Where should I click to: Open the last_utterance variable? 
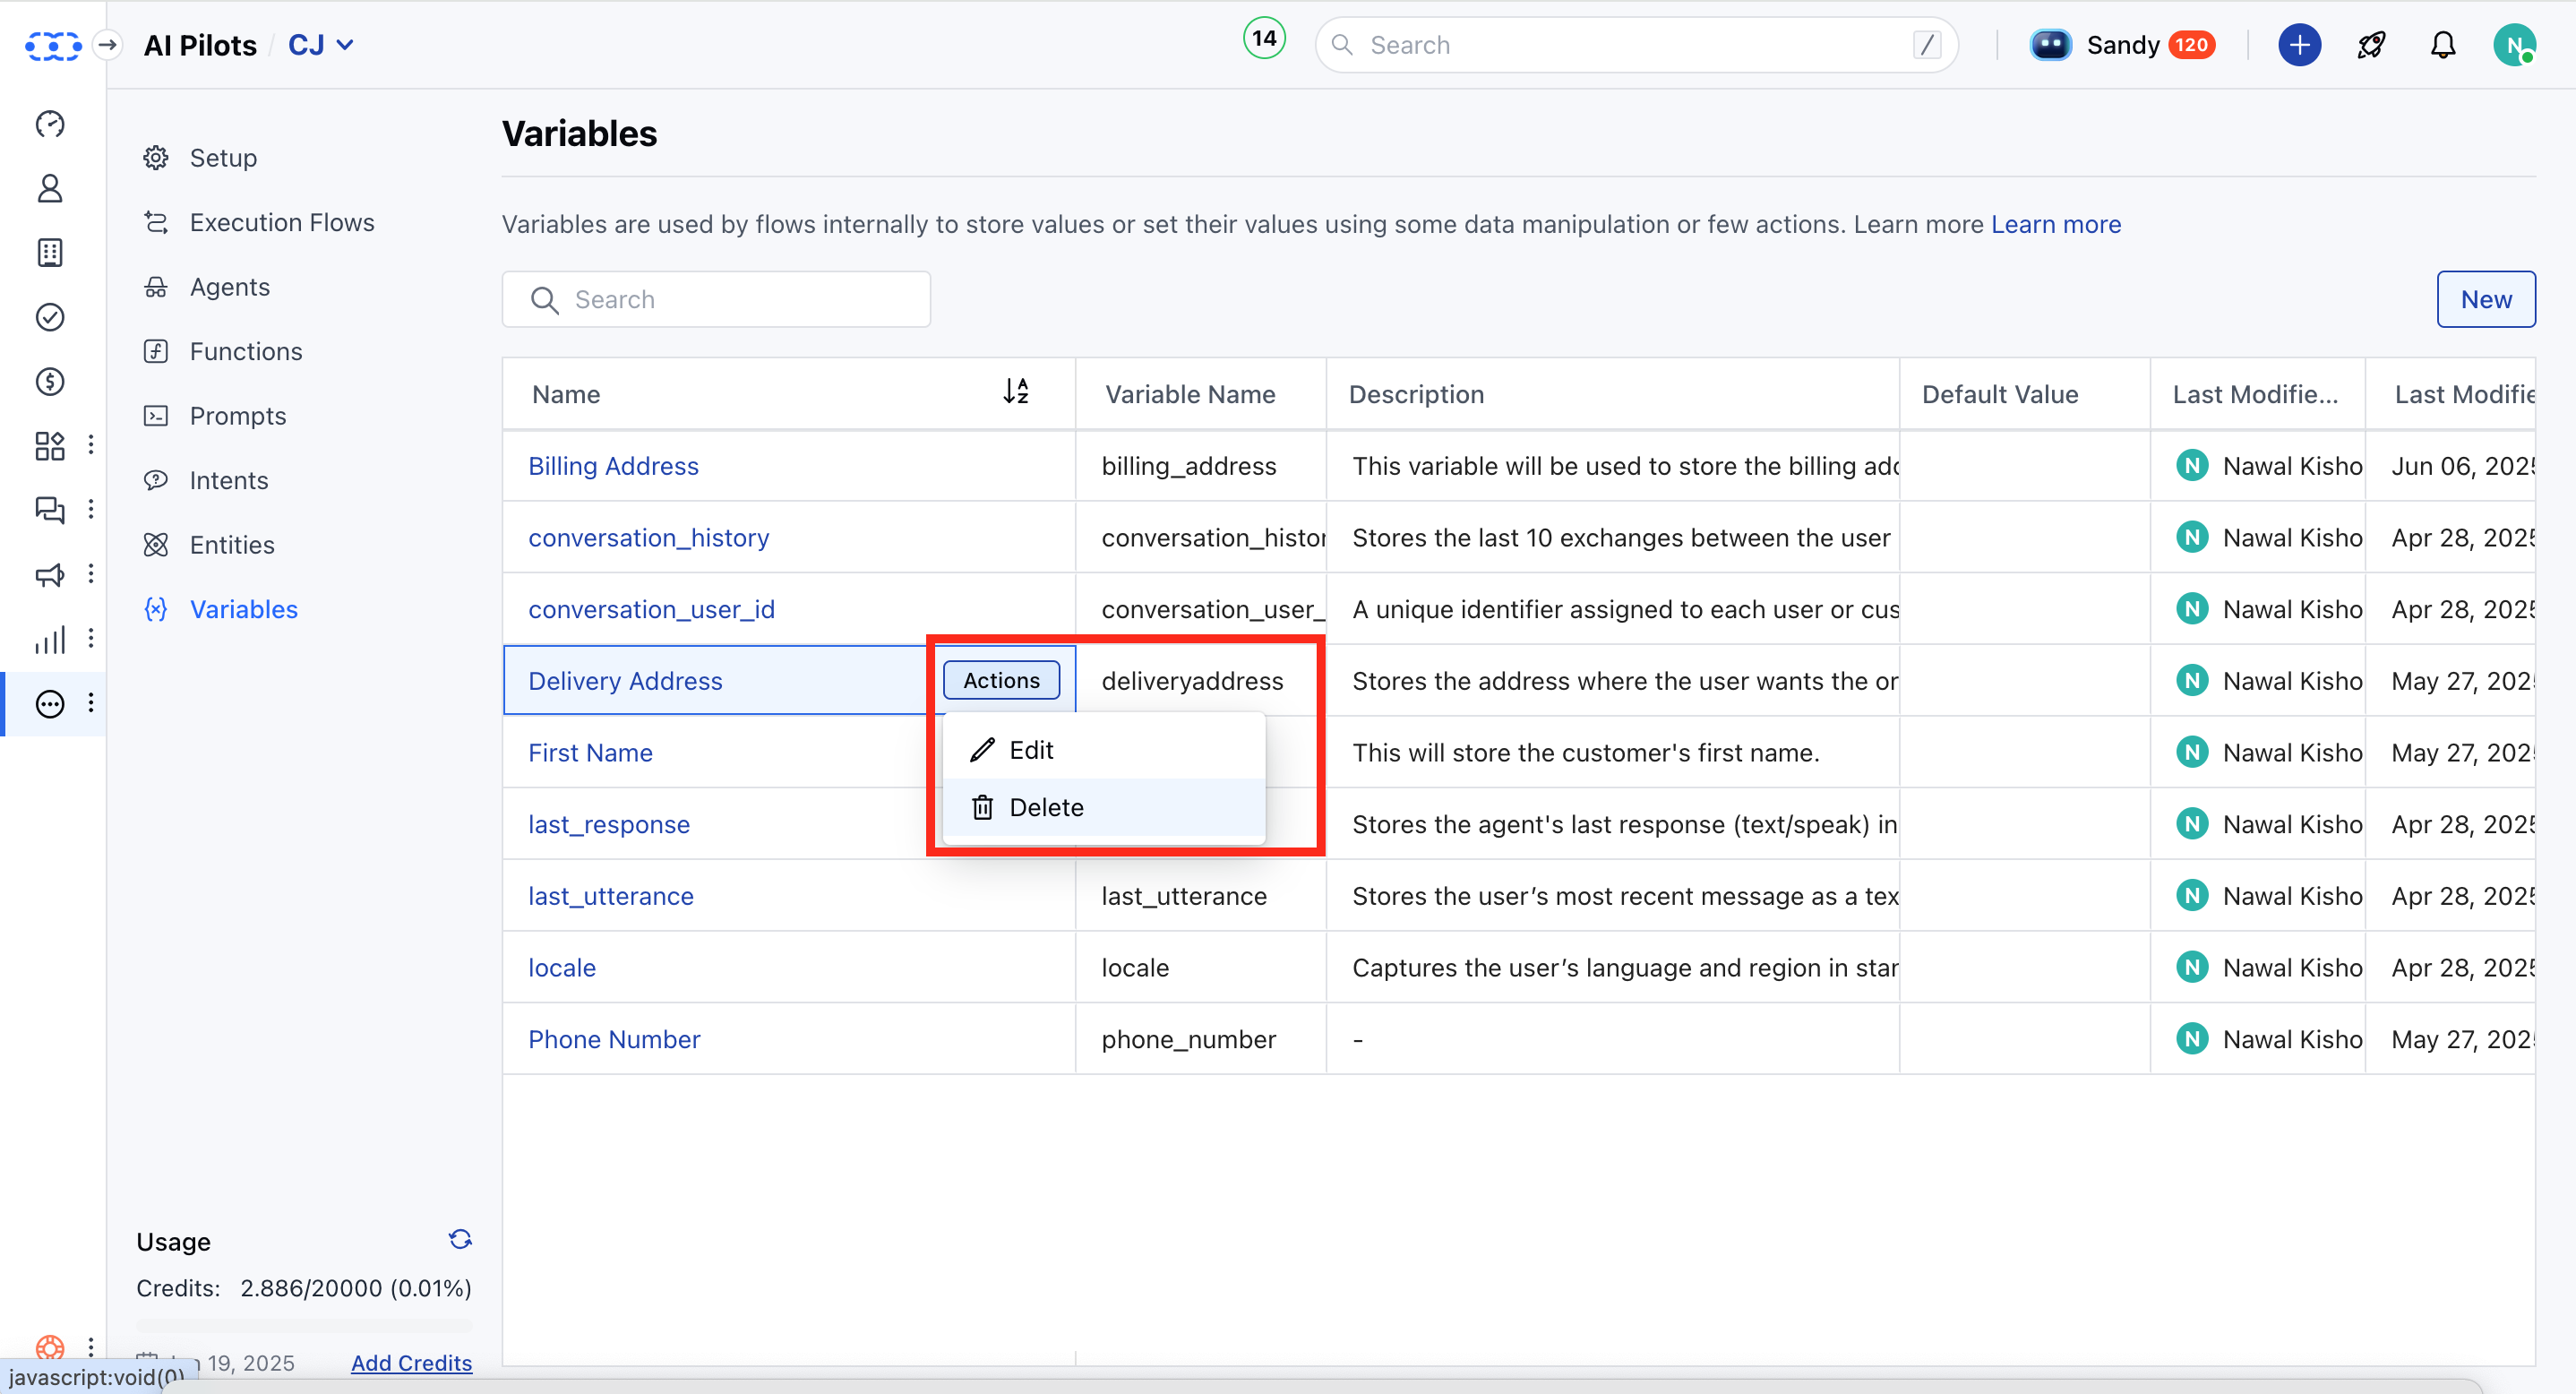610,896
